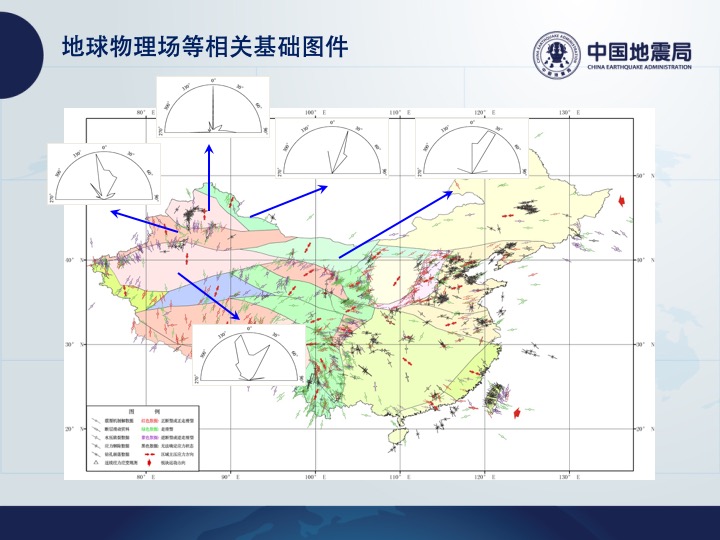The height and width of the screenshot is (540, 720).
Task: Click the red 红色数据 legend label
Action: (149, 420)
